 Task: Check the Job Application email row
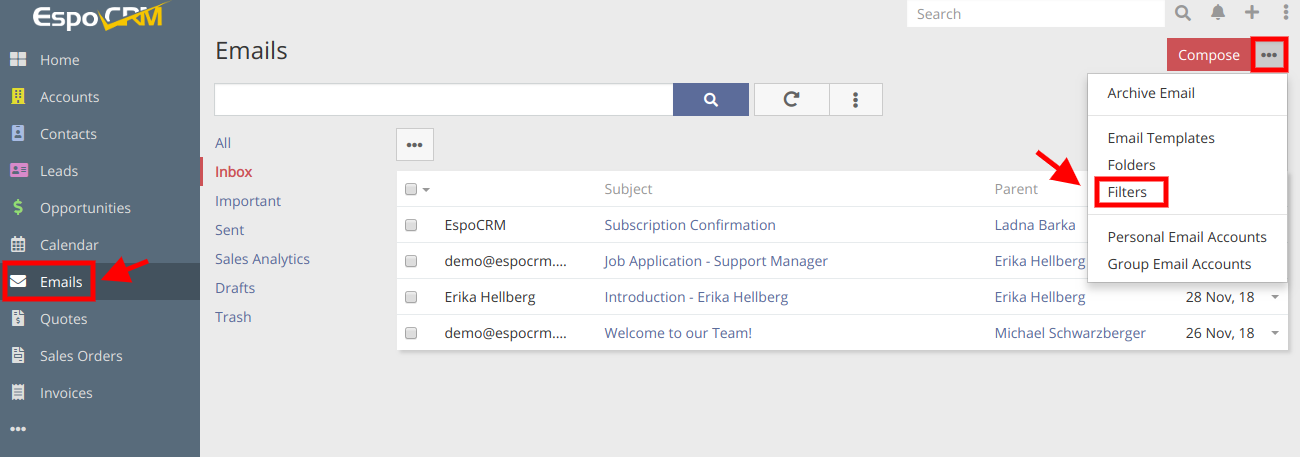pyautogui.click(x=411, y=261)
